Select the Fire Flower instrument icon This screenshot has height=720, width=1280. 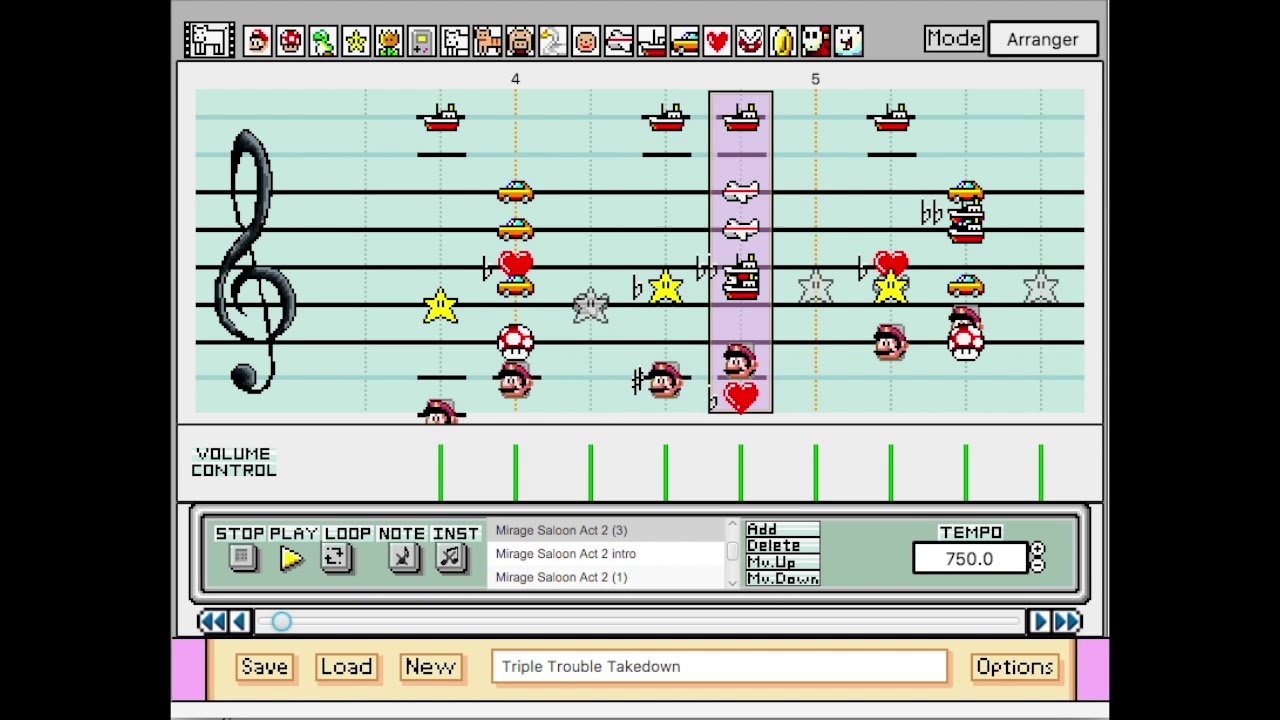[x=389, y=41]
